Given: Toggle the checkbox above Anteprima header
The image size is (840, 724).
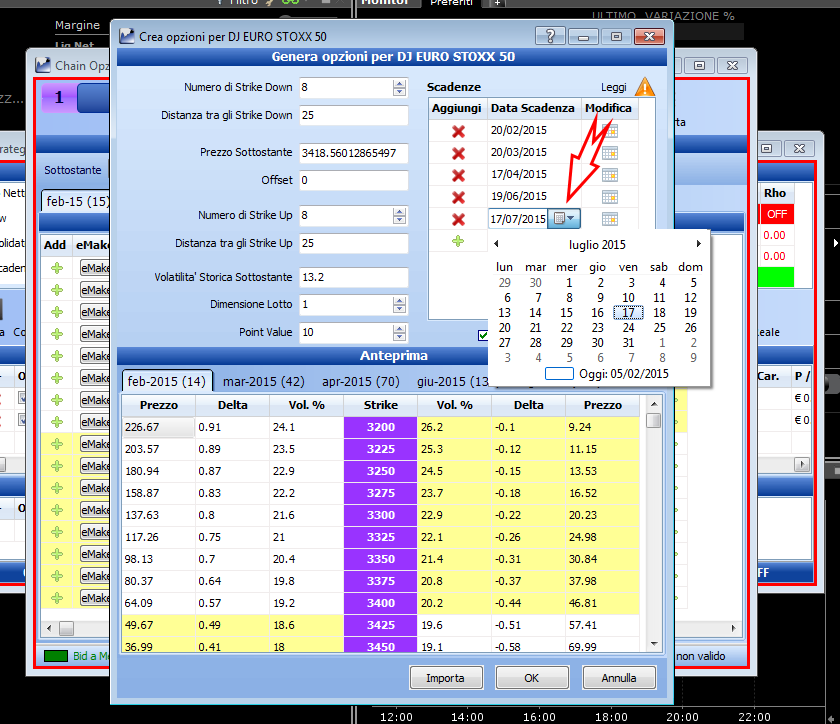Looking at the screenshot, I should (x=483, y=335).
